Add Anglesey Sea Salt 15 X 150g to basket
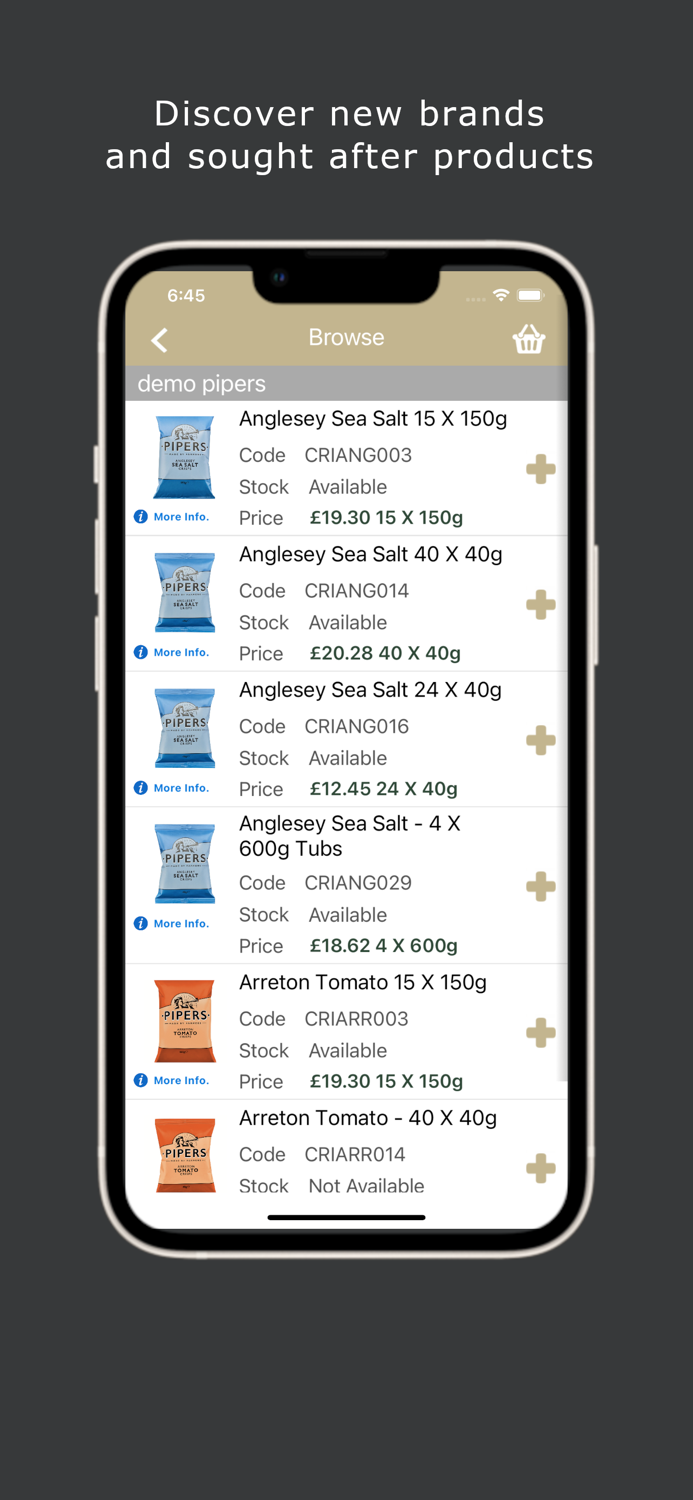The height and width of the screenshot is (1500, 693). click(540, 468)
